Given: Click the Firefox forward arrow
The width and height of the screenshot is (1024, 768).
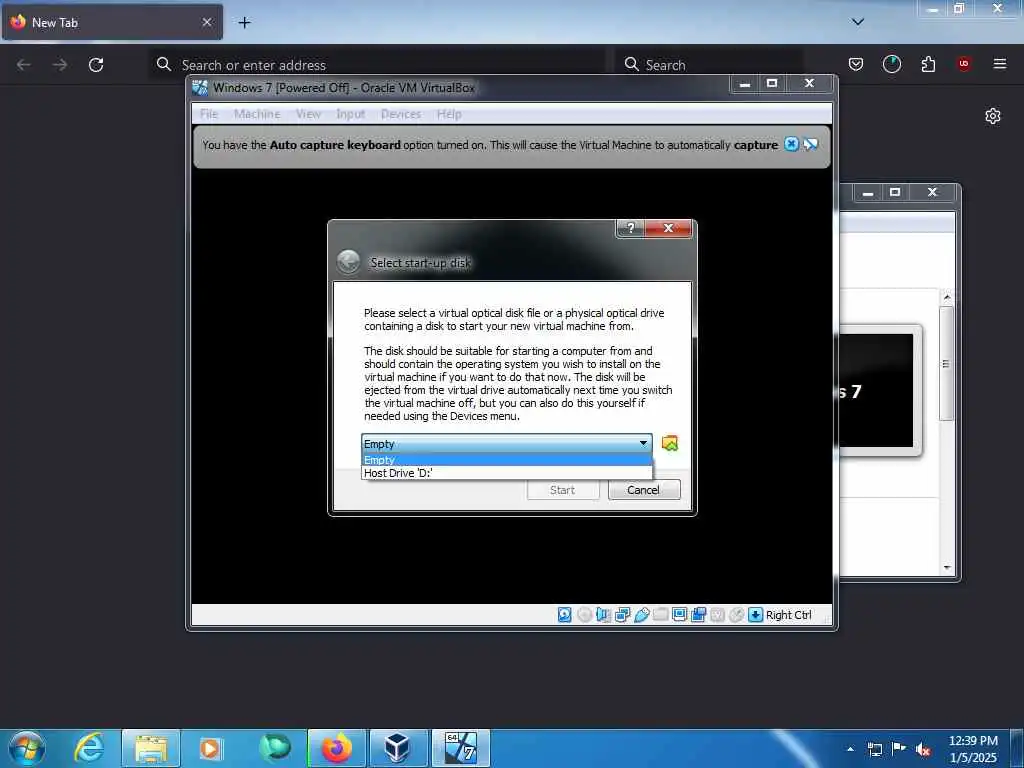Looking at the screenshot, I should click(x=60, y=65).
